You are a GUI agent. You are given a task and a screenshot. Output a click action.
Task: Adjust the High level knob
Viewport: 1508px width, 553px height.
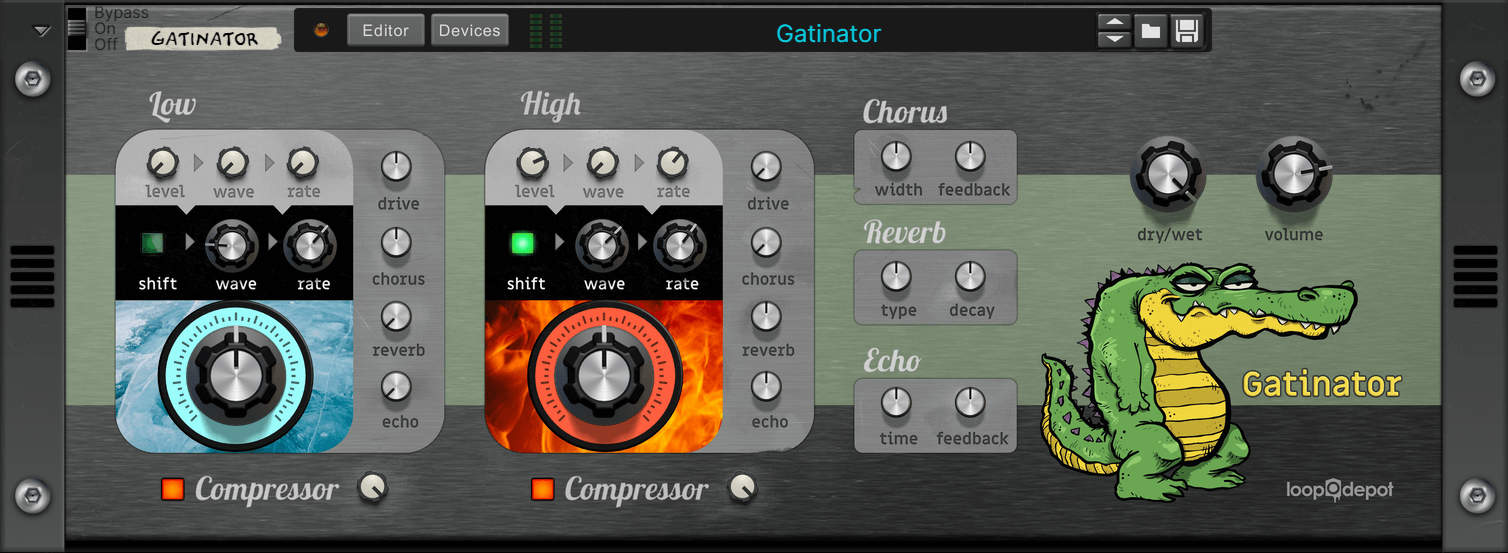pyautogui.click(x=532, y=162)
